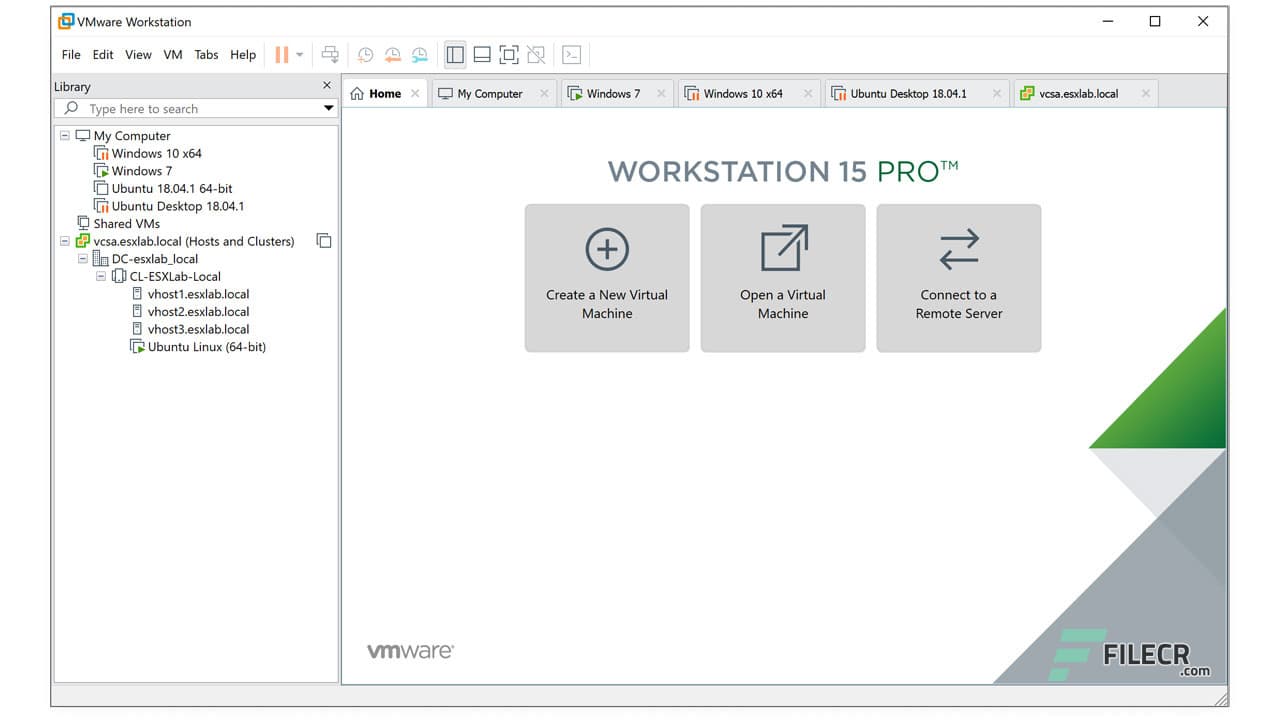This screenshot has width=1280, height=720.
Task: Collapse the CL-ESXLab-Local cluster node
Action: click(x=100, y=276)
